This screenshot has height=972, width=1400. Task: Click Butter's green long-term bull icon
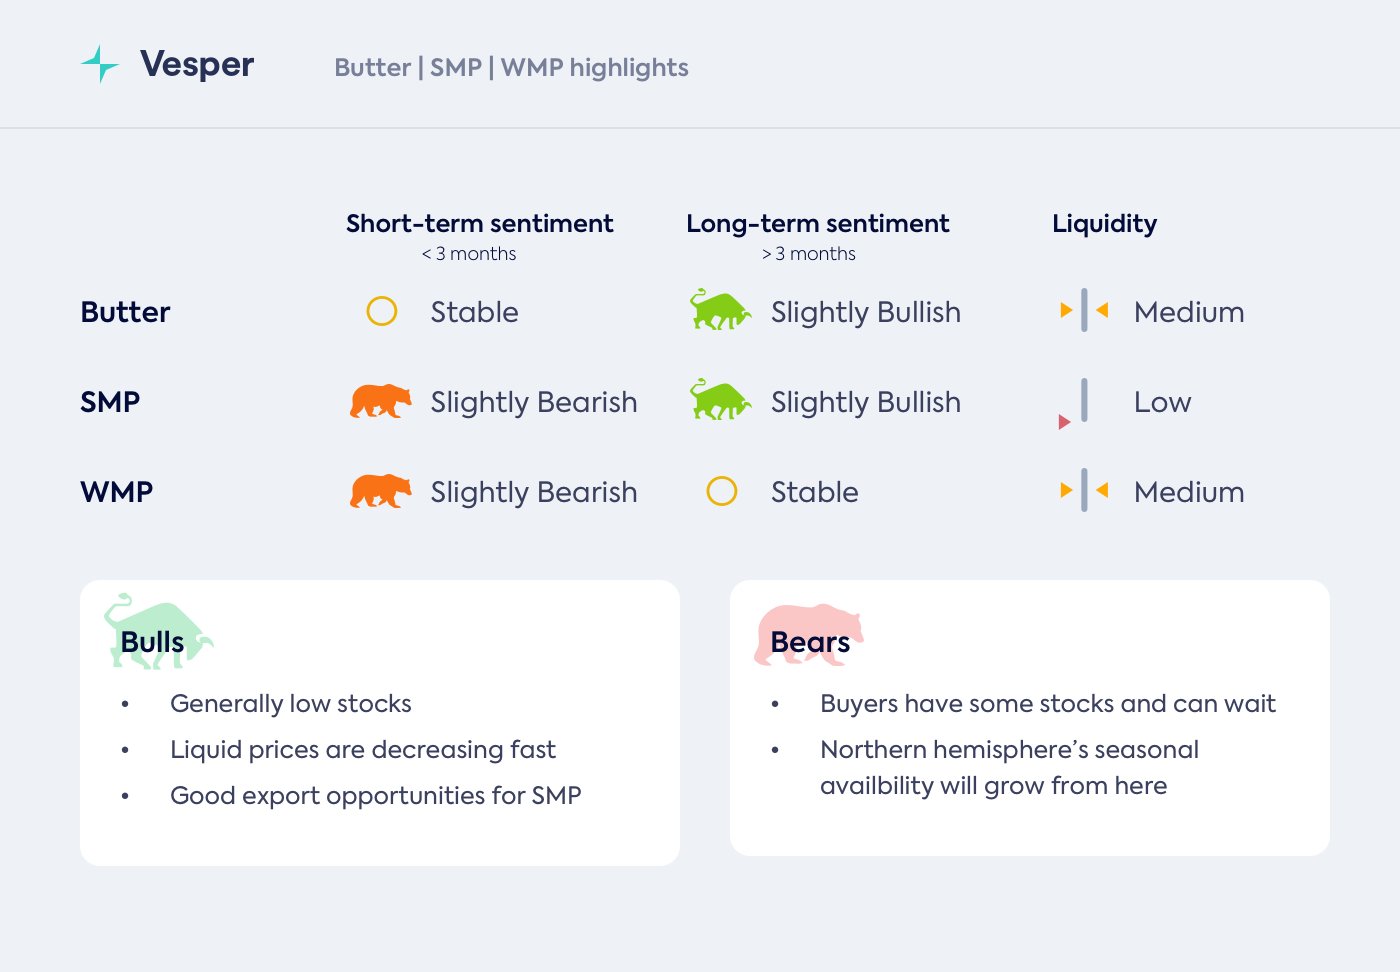tap(720, 310)
